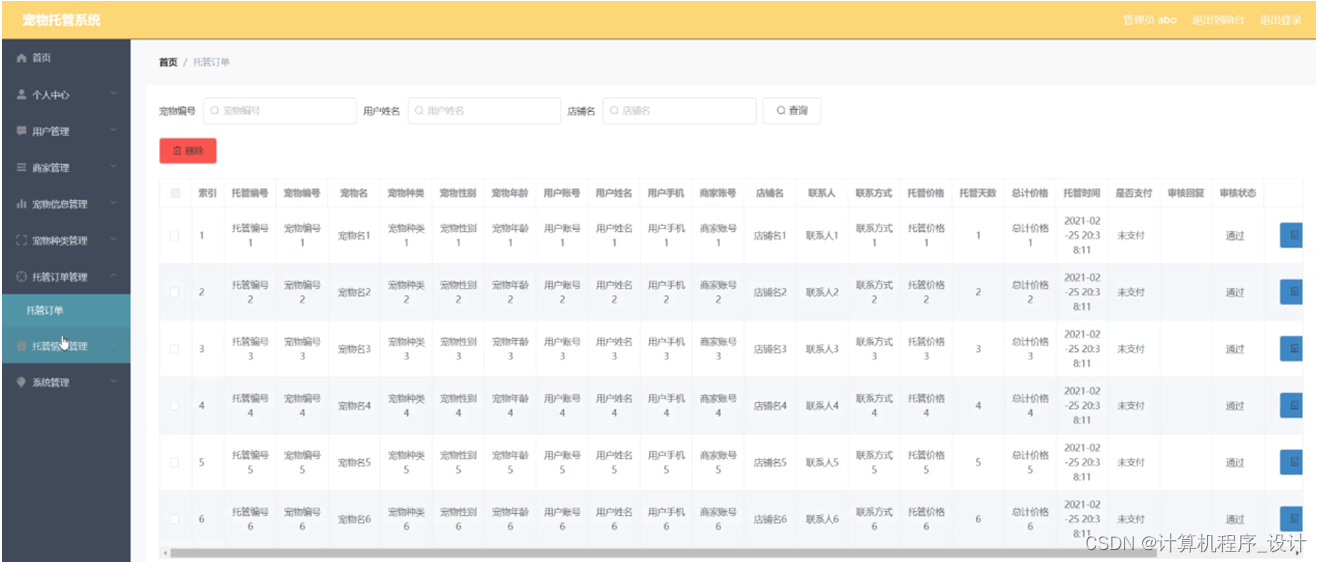Tick the checkbox for row with index 3
Image resolution: width=1322 pixels, height=562 pixels.
click(x=175, y=349)
